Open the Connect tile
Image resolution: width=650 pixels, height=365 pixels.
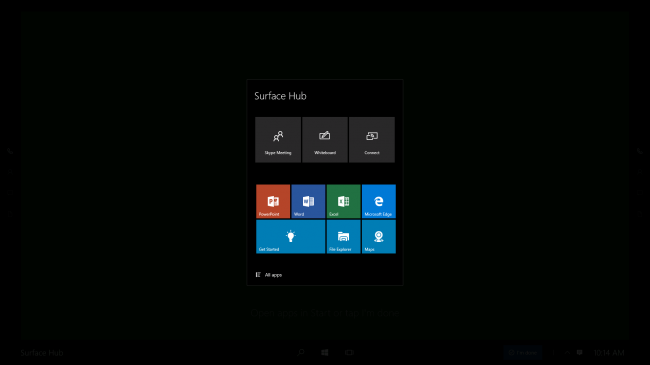[372, 140]
